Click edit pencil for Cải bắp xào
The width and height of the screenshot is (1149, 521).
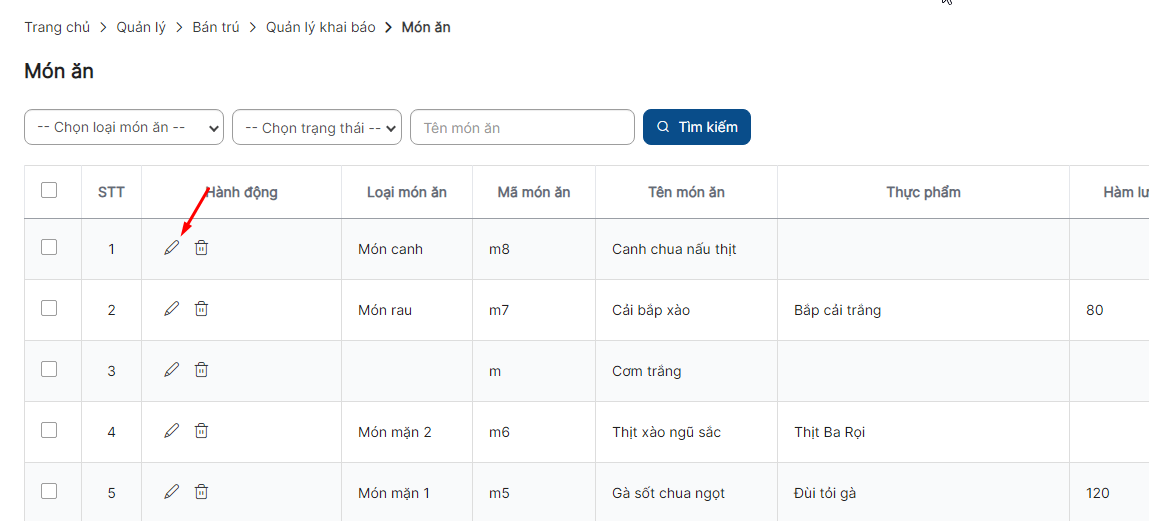tap(172, 309)
